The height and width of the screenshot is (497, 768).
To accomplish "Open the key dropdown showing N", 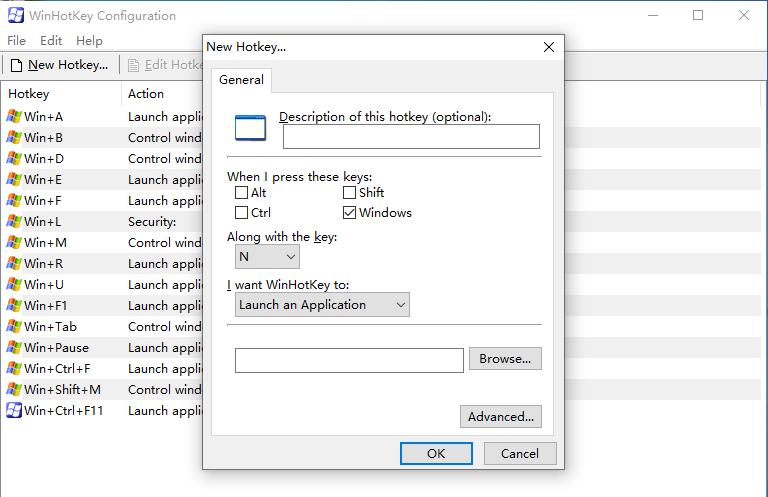I will [267, 257].
